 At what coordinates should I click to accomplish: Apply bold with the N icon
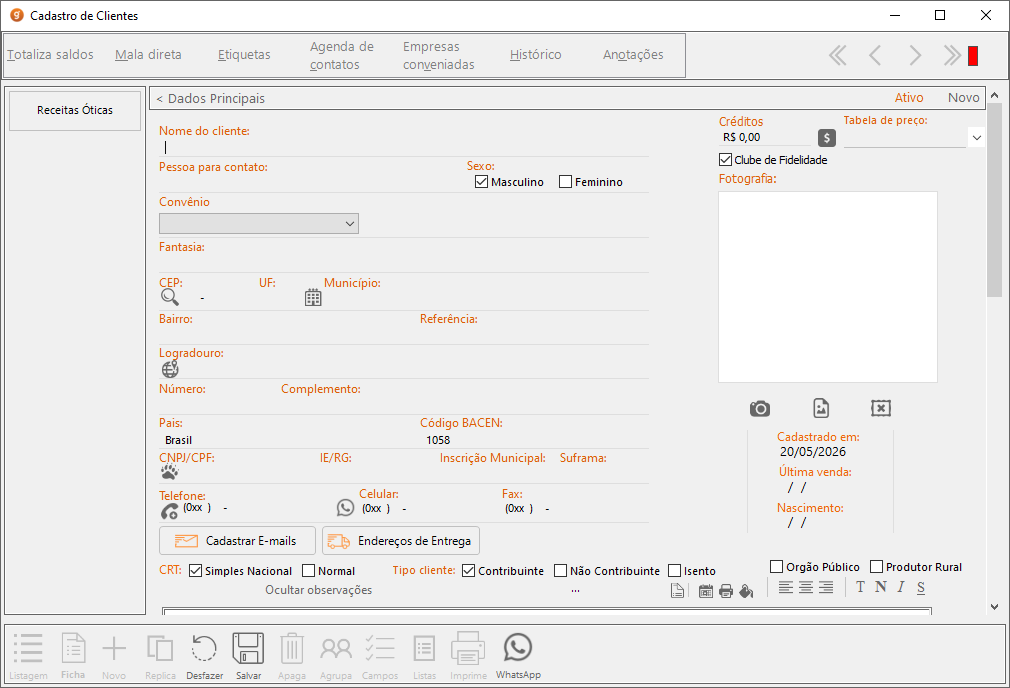(x=881, y=587)
